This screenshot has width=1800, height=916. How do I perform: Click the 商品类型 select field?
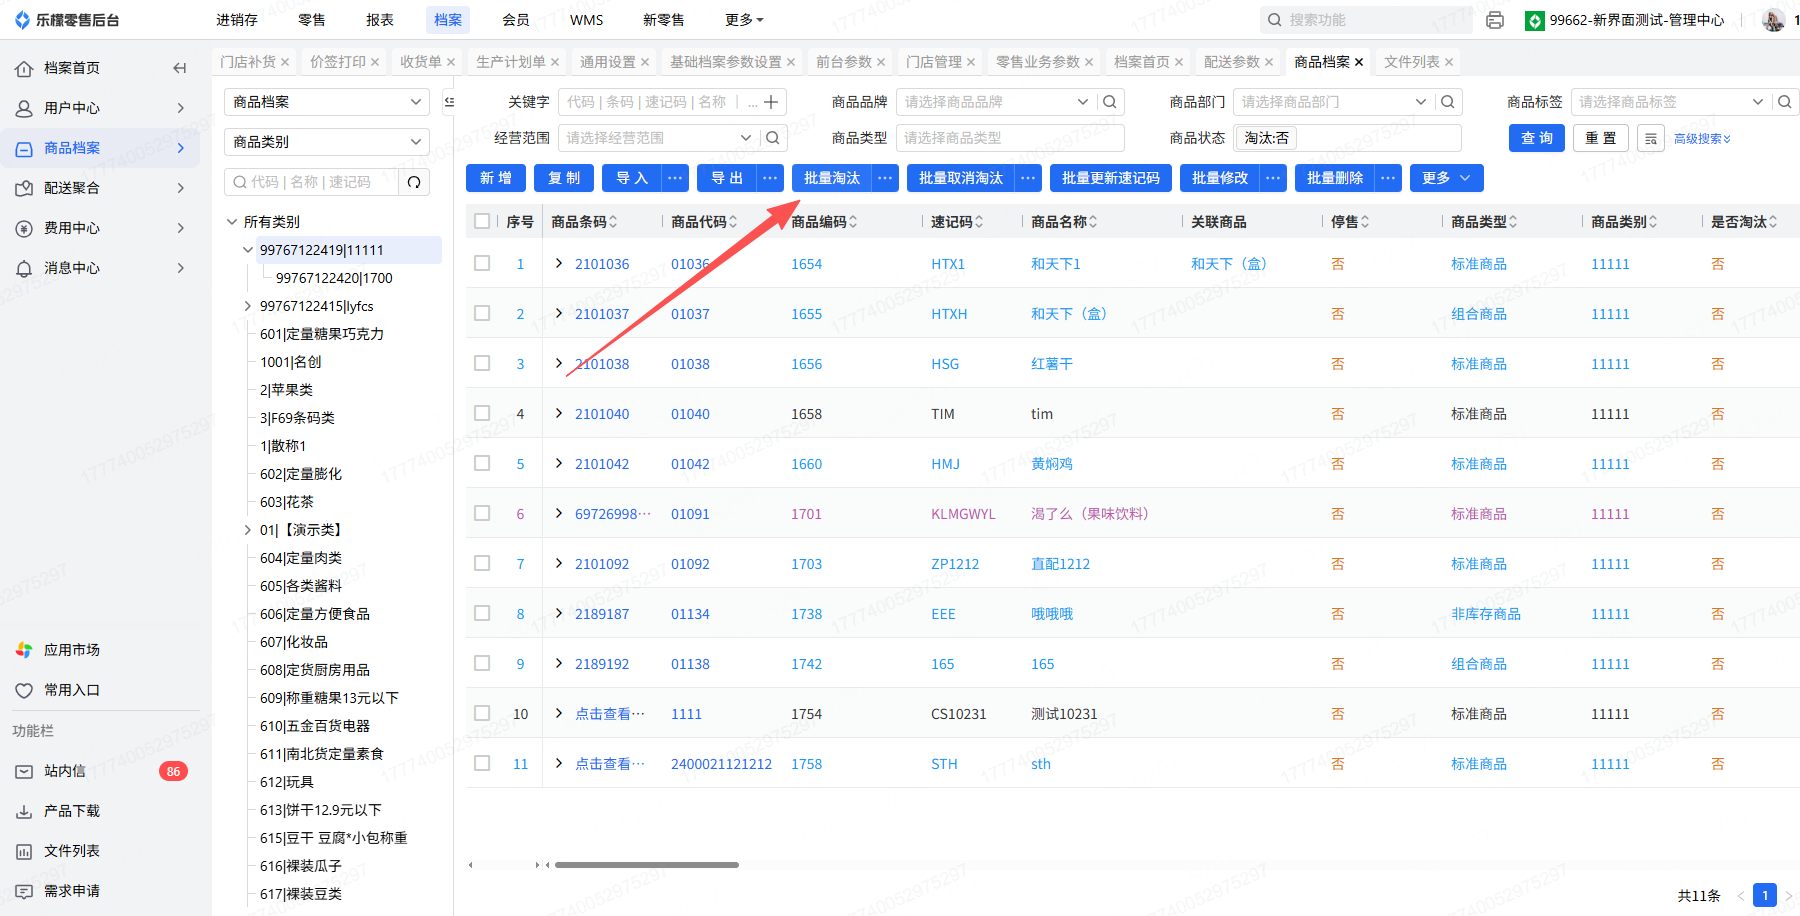[x=1010, y=138]
